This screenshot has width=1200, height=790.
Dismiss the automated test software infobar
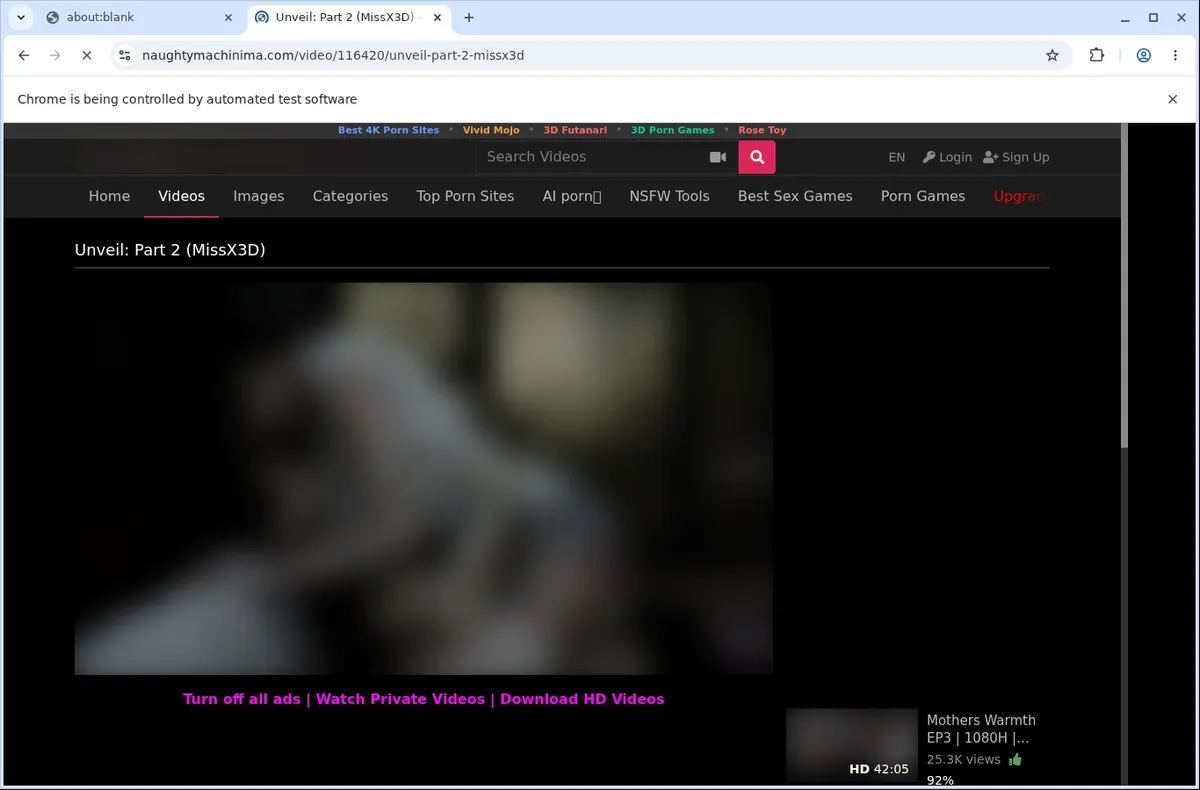click(1173, 99)
